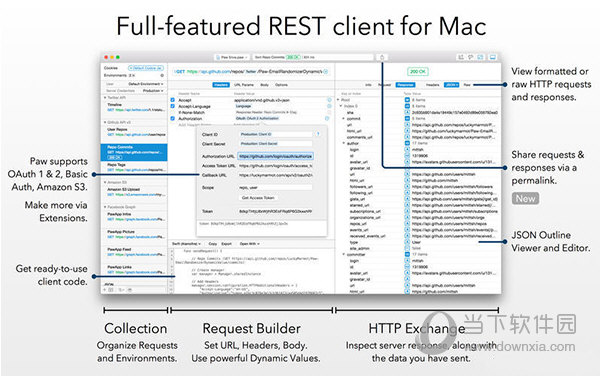Click the comments_url key in outline

(x=359, y=137)
